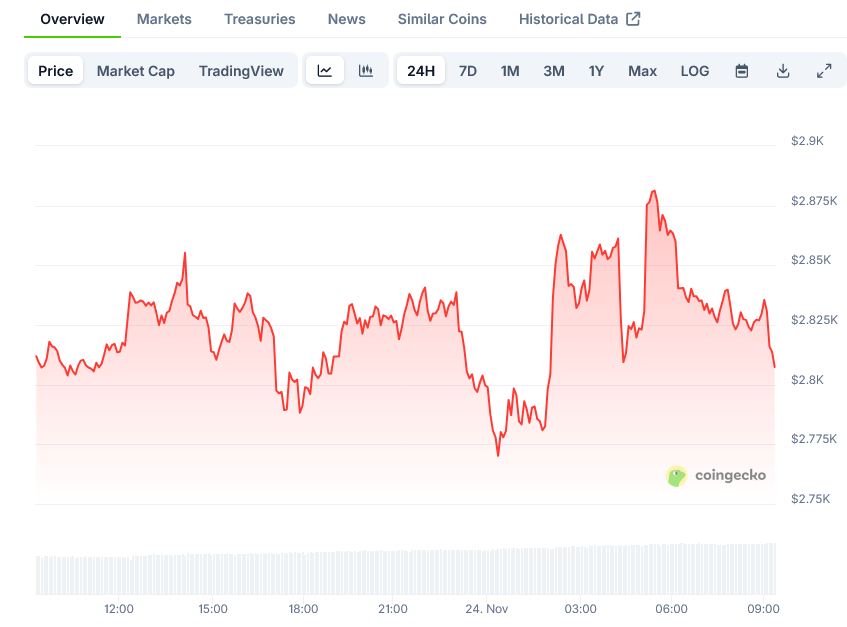The image size is (847, 627).
Task: Switch to the bar chart view icon
Action: [366, 70]
